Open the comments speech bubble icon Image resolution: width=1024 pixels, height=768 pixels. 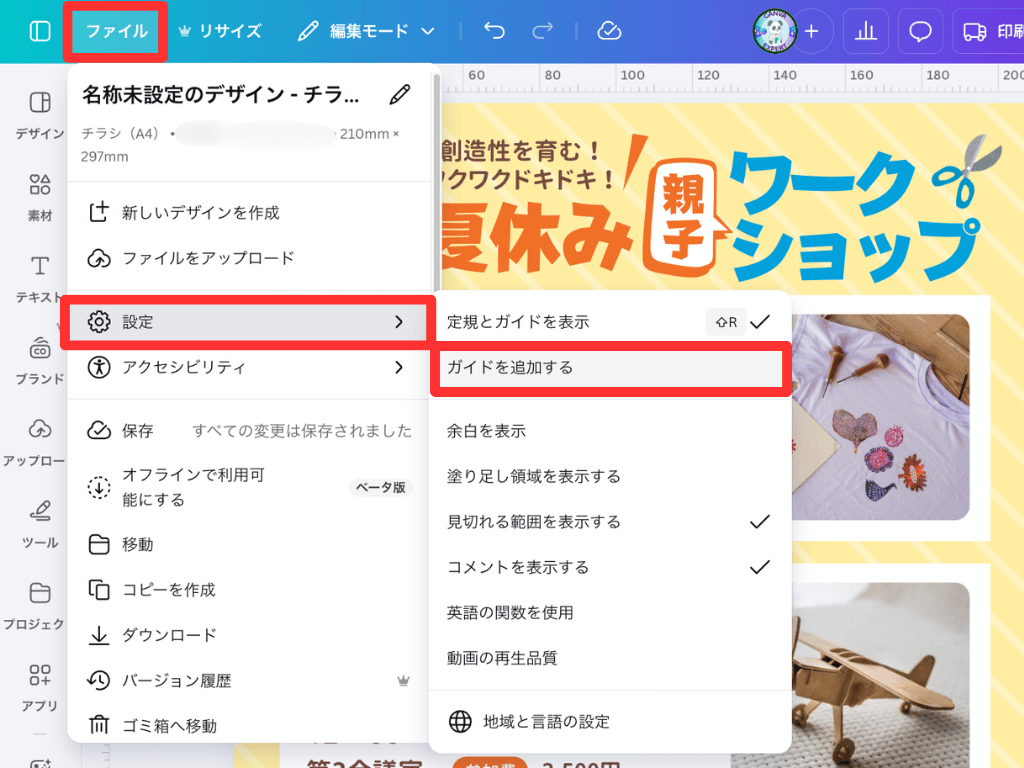(920, 32)
